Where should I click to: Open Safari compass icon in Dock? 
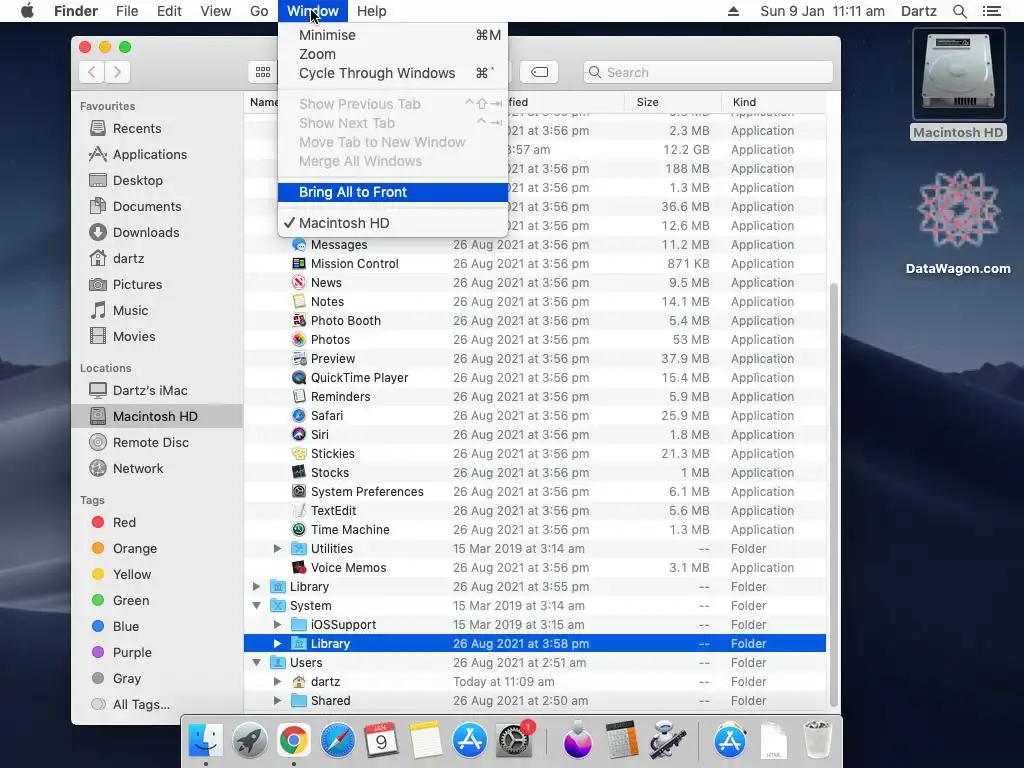click(338, 740)
